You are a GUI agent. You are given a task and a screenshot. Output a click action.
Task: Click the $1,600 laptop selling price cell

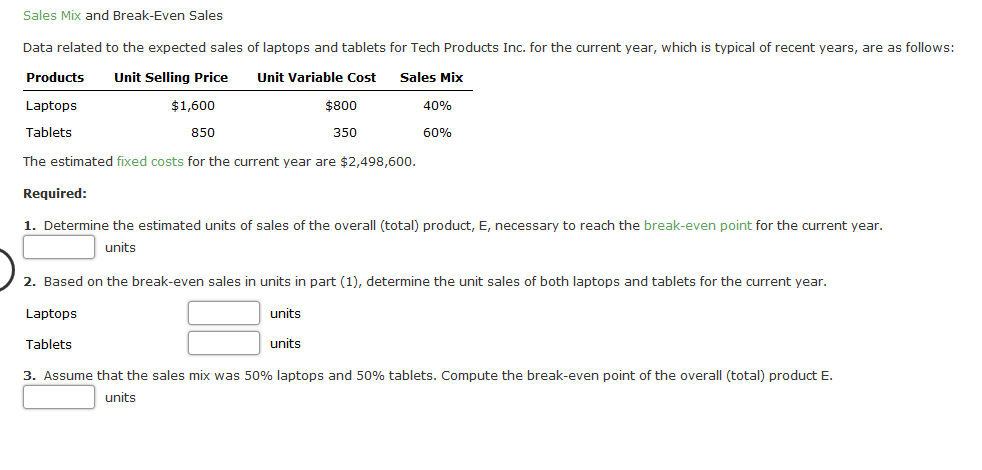pos(193,106)
